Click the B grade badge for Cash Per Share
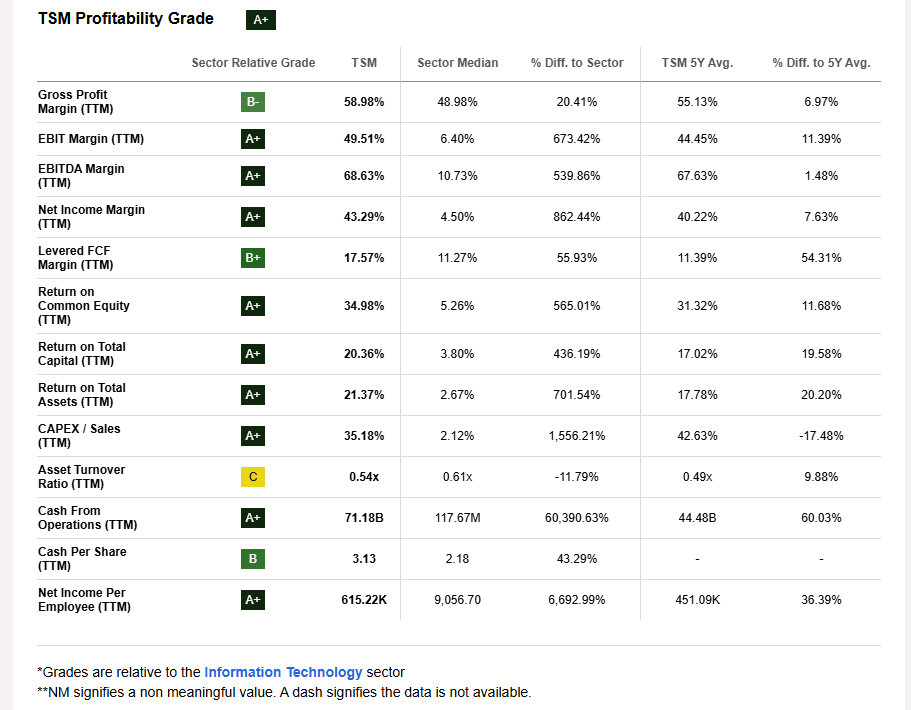This screenshot has height=710, width=911. pos(253,559)
